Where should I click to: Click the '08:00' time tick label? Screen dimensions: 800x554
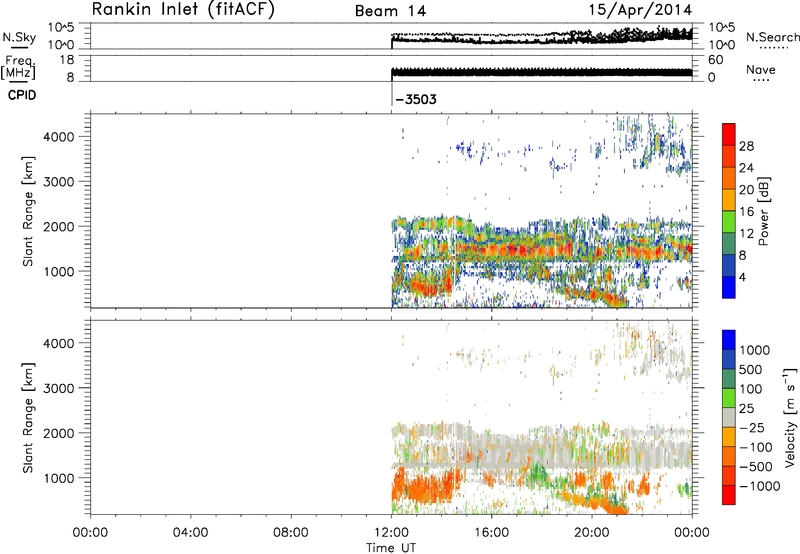point(291,533)
